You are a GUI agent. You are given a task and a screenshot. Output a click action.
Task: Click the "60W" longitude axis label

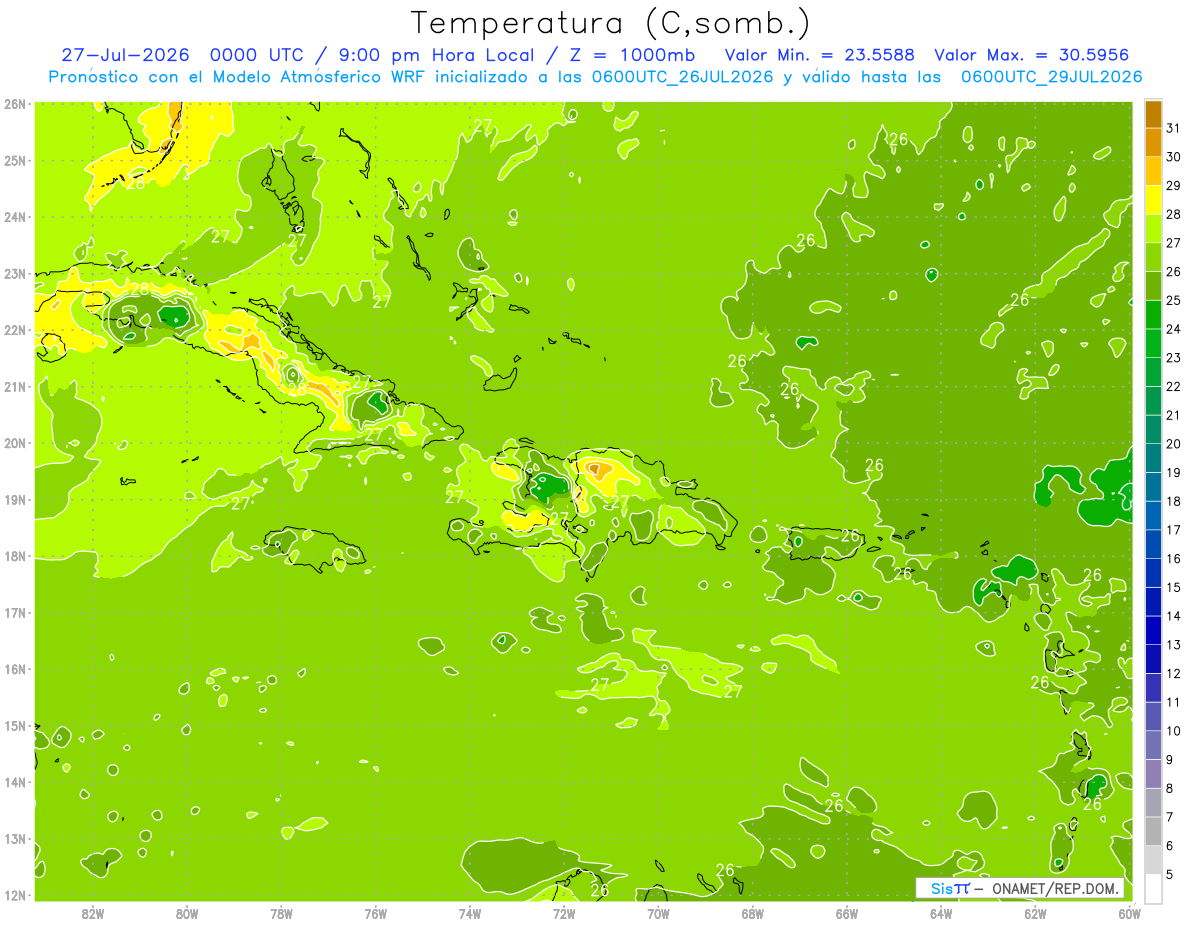(1130, 913)
